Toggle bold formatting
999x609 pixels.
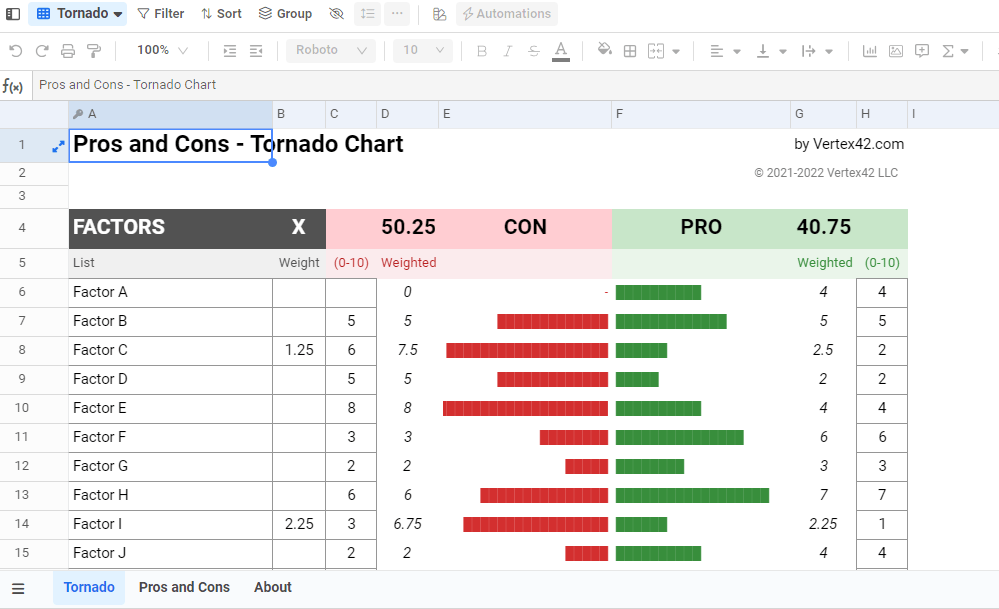482,51
